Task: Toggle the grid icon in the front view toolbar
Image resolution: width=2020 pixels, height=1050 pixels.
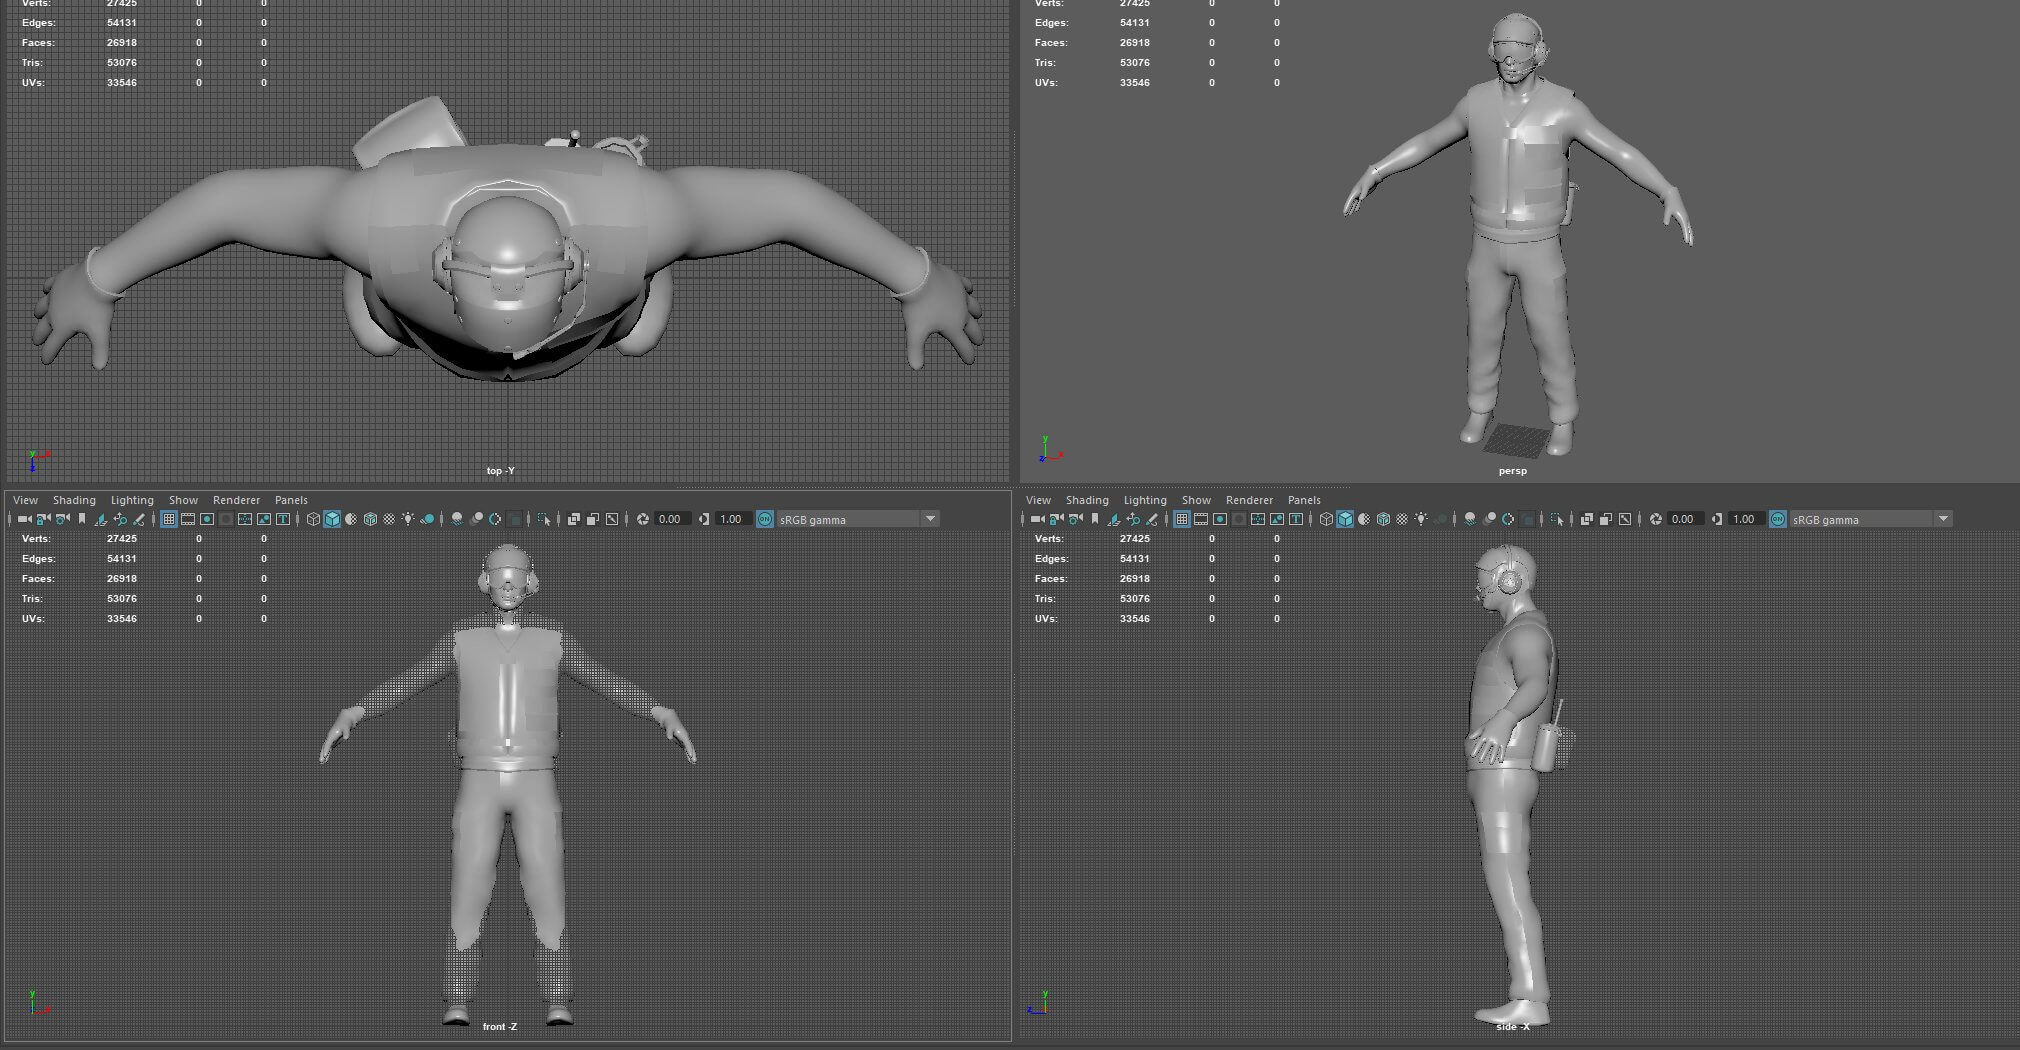Action: pyautogui.click(x=168, y=519)
